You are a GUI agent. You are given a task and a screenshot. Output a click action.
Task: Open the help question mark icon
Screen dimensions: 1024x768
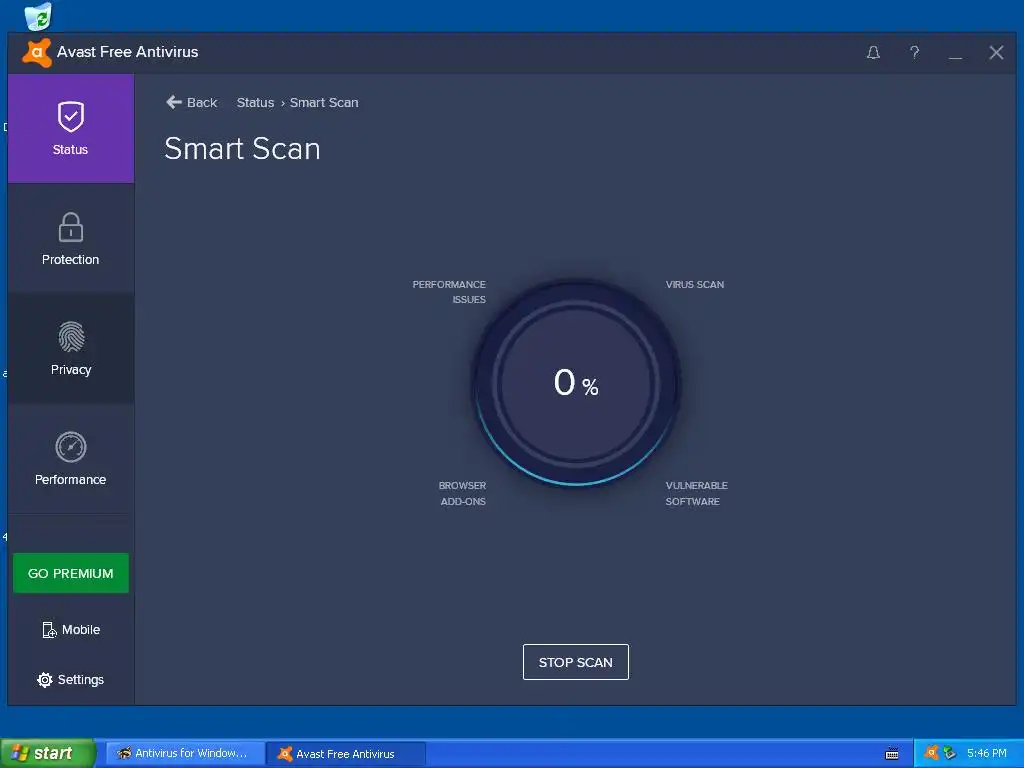[914, 52]
